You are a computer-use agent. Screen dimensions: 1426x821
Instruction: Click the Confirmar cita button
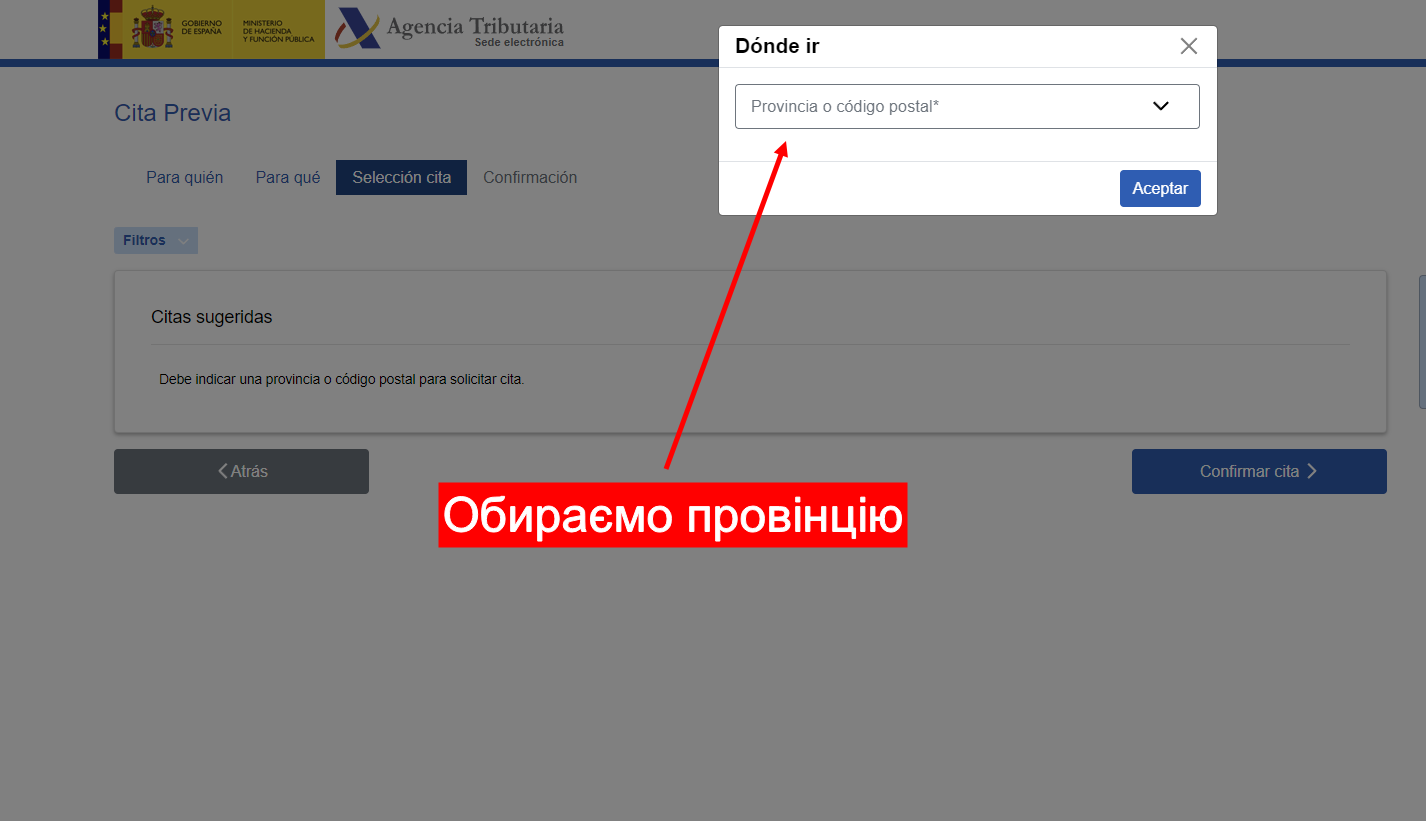(x=1258, y=471)
